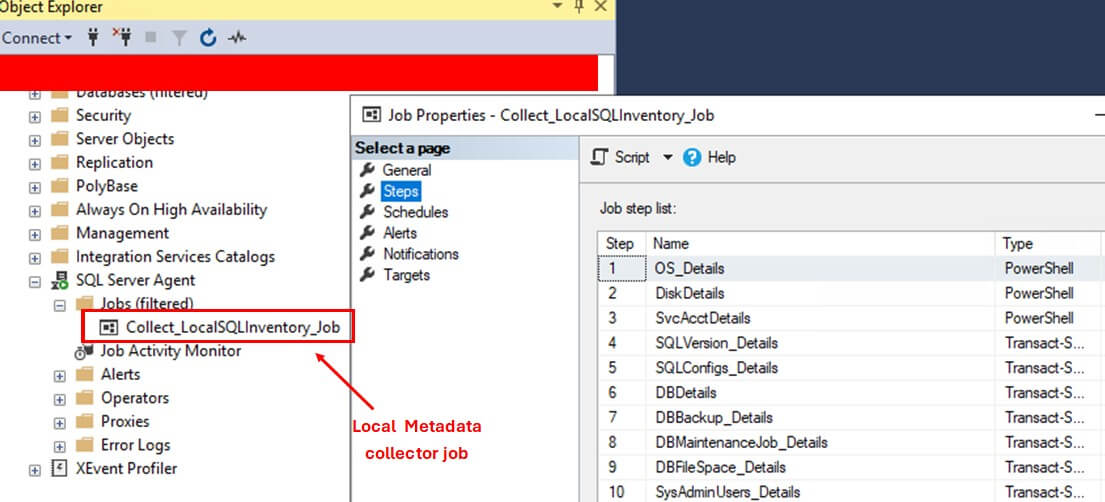This screenshot has width=1105, height=502.
Task: Refresh Object Explorer with the refresh icon
Action: click(x=207, y=38)
